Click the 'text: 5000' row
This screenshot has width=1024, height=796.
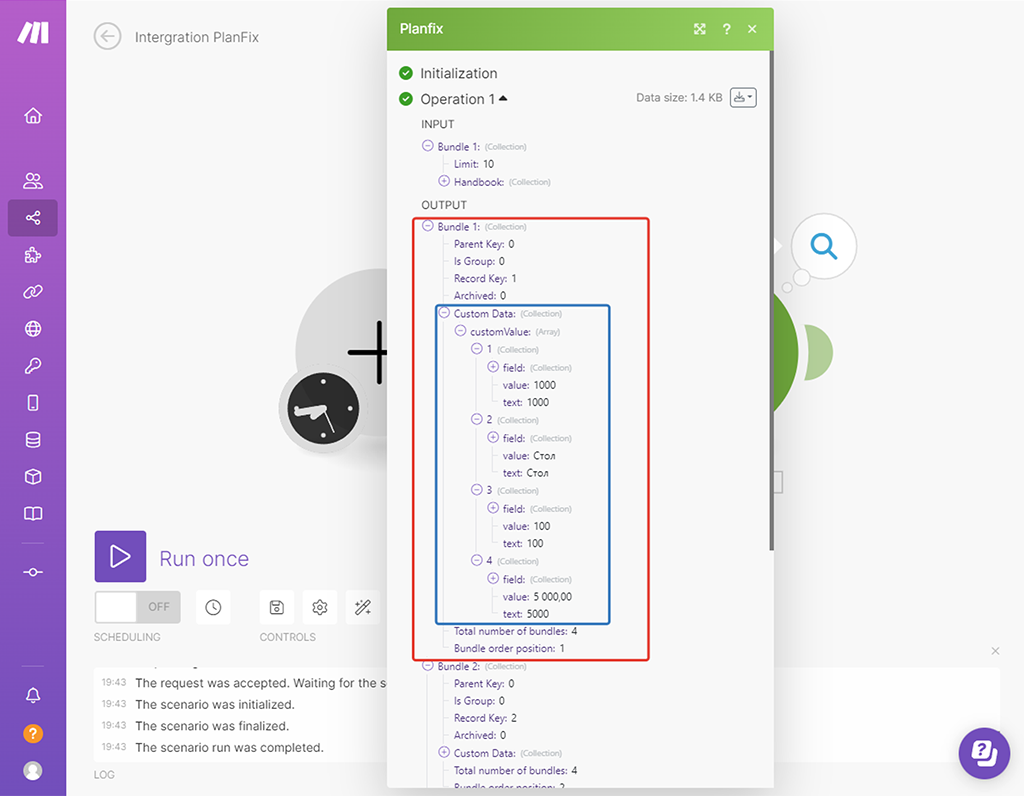[526, 614]
